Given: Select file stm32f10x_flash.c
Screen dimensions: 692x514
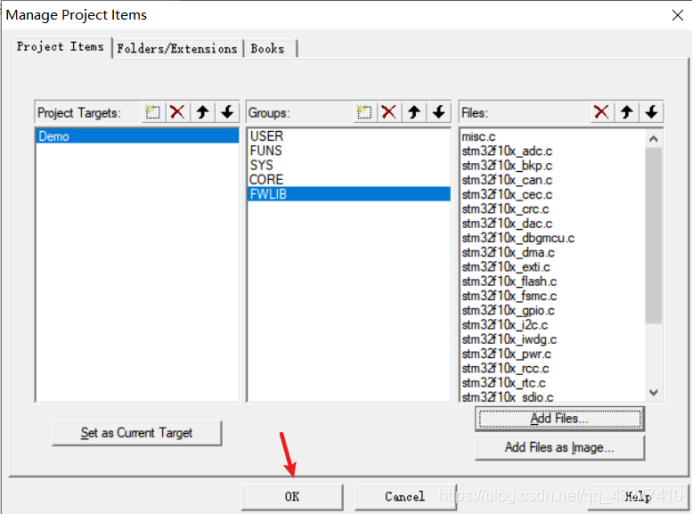Looking at the screenshot, I should [x=553, y=281].
